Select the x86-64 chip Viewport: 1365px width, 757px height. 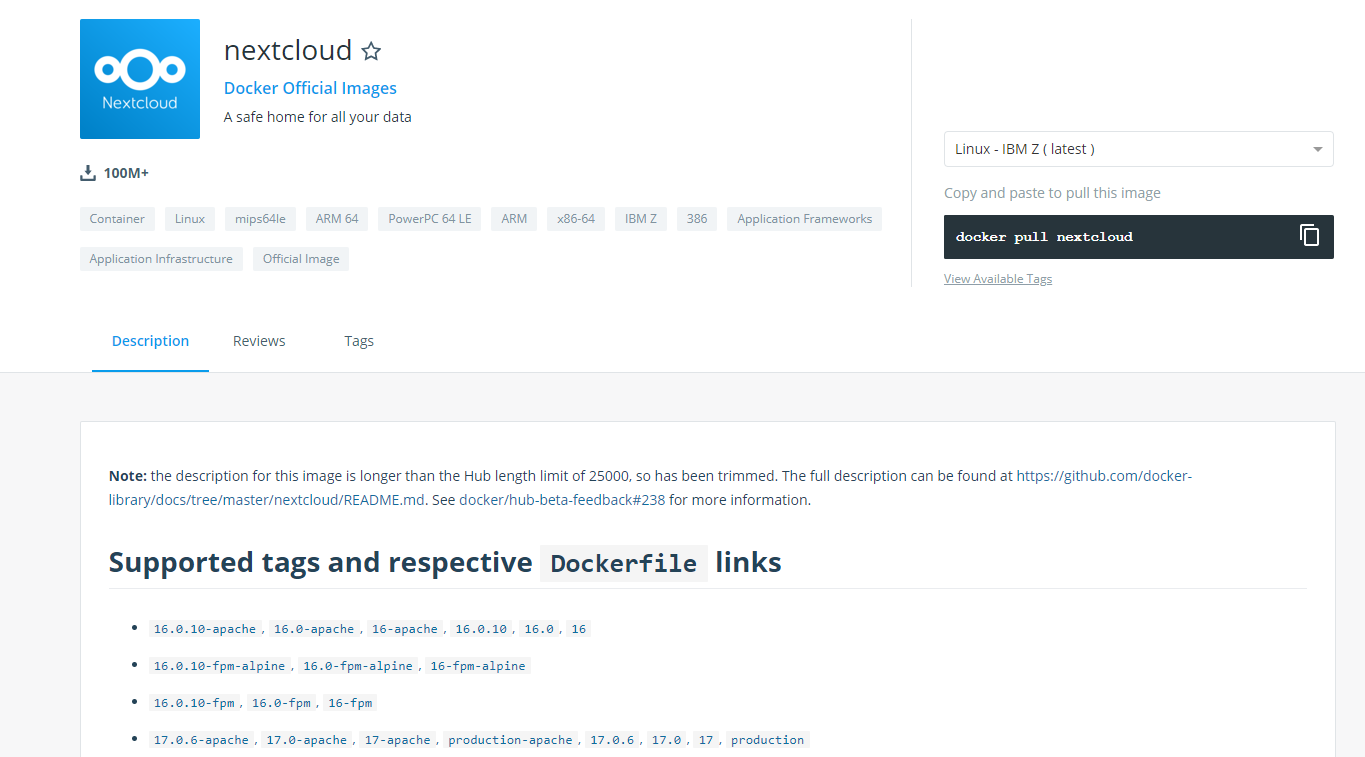tap(576, 219)
